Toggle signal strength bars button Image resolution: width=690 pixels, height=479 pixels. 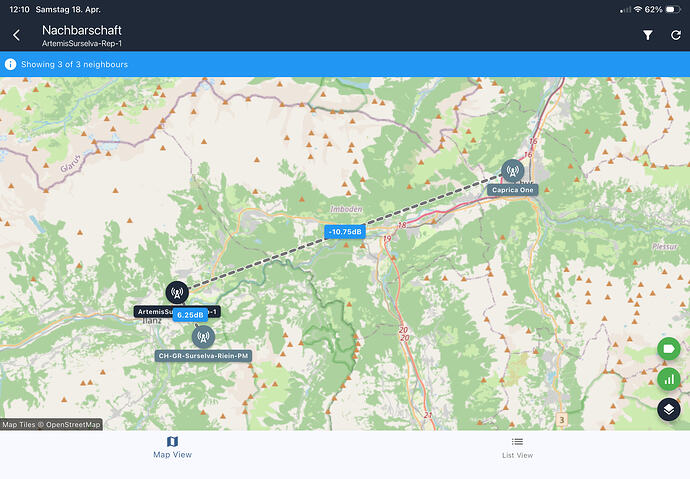[669, 379]
